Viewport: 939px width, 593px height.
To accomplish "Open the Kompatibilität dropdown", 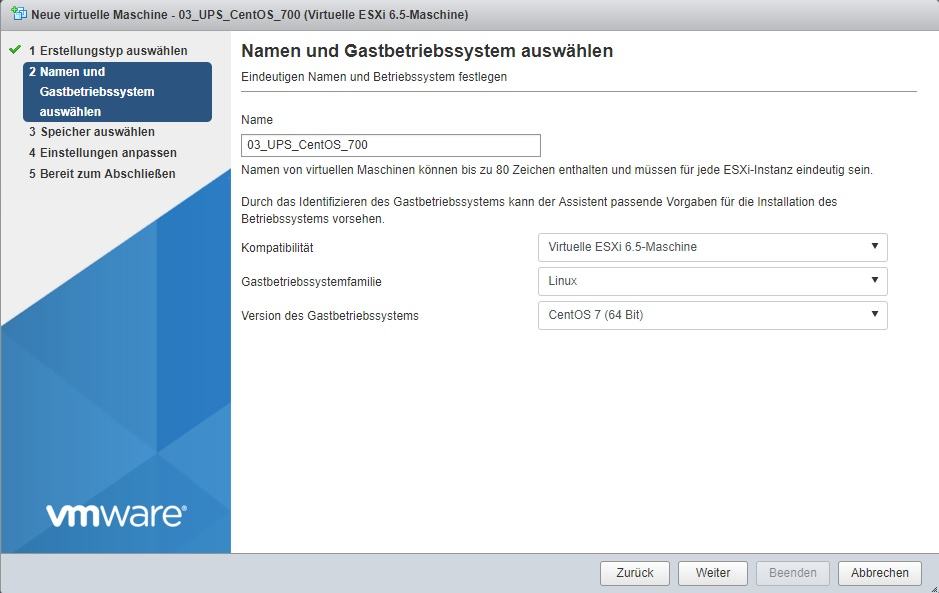I will 713,247.
